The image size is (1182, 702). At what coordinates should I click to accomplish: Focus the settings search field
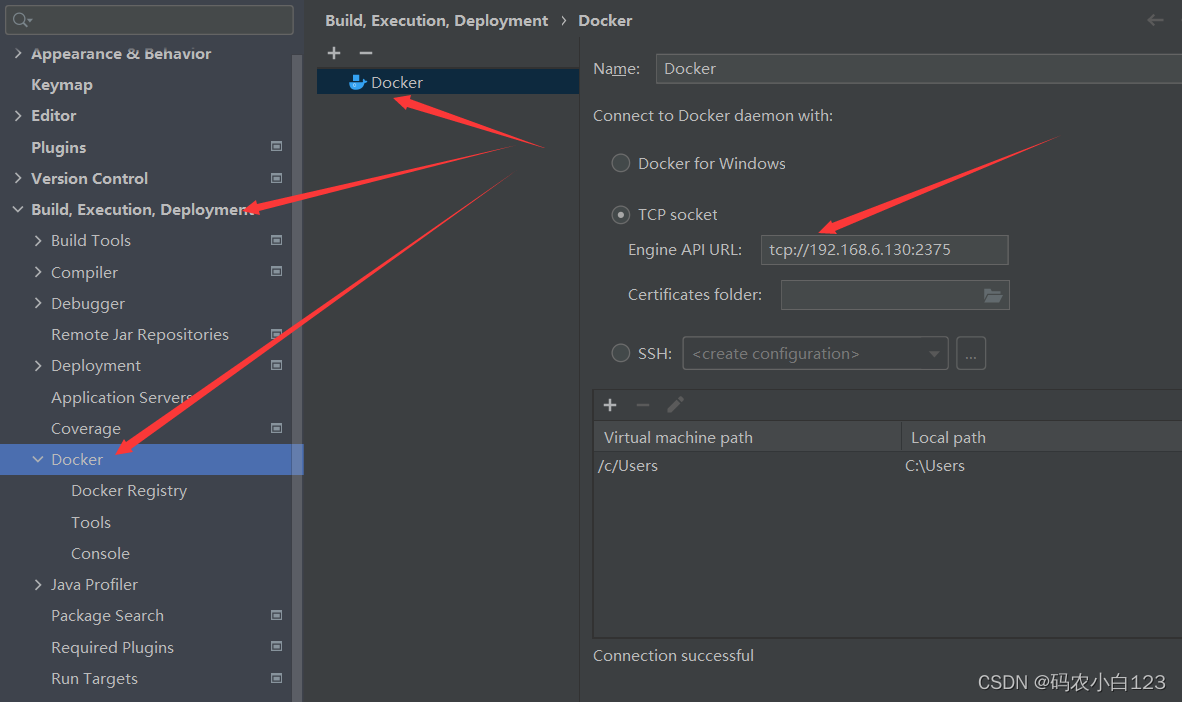click(149, 20)
